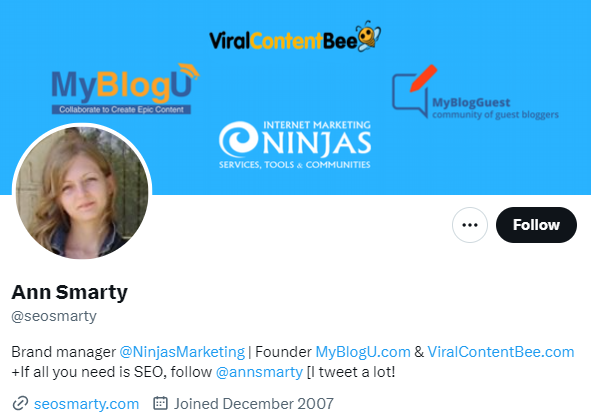
Task: Click the @seosmarty handle text
Action: pyautogui.click(x=54, y=316)
